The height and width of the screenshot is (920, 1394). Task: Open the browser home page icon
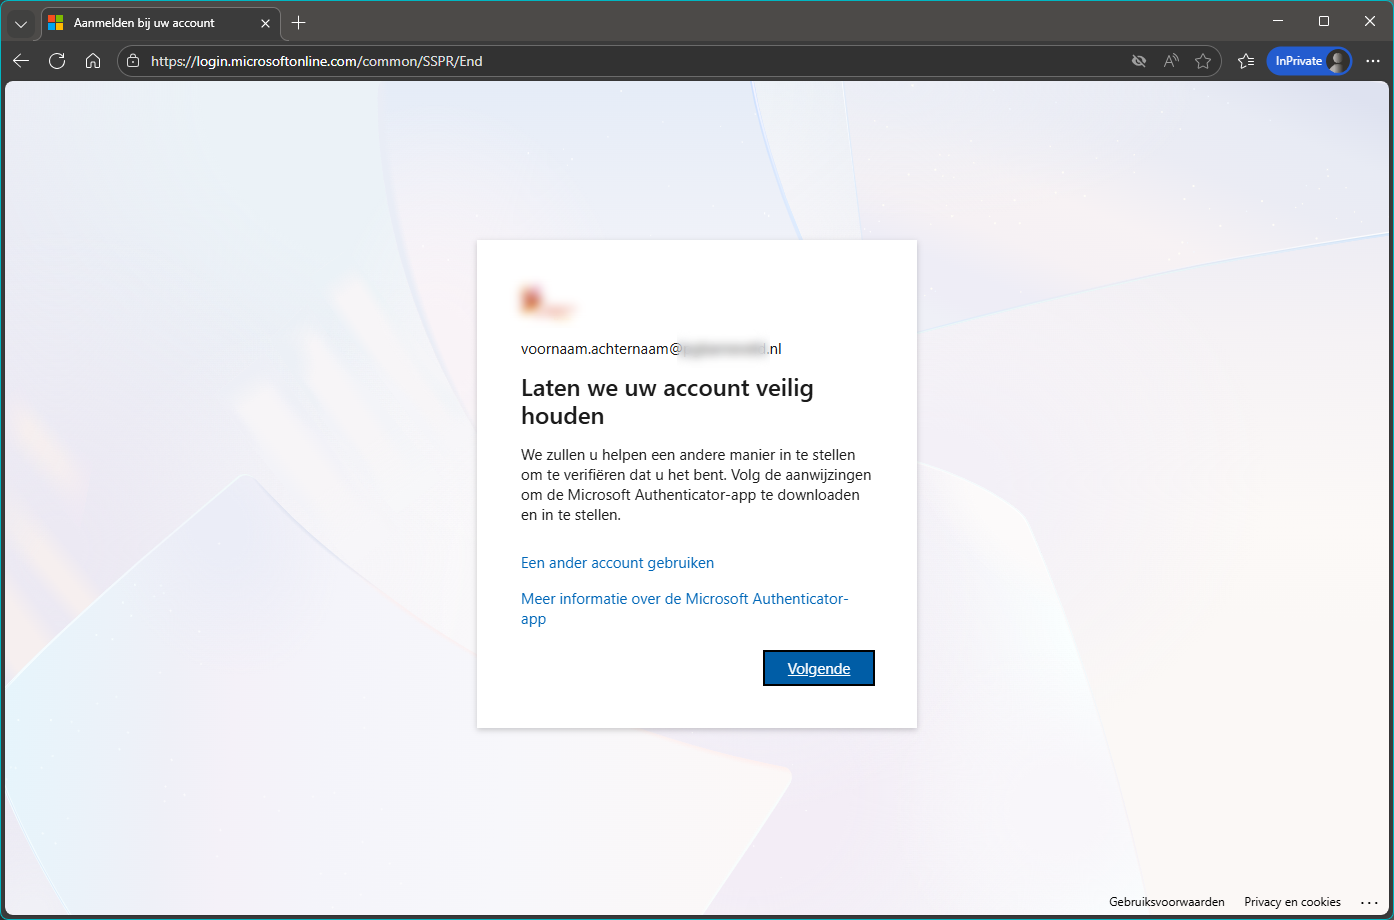93,61
